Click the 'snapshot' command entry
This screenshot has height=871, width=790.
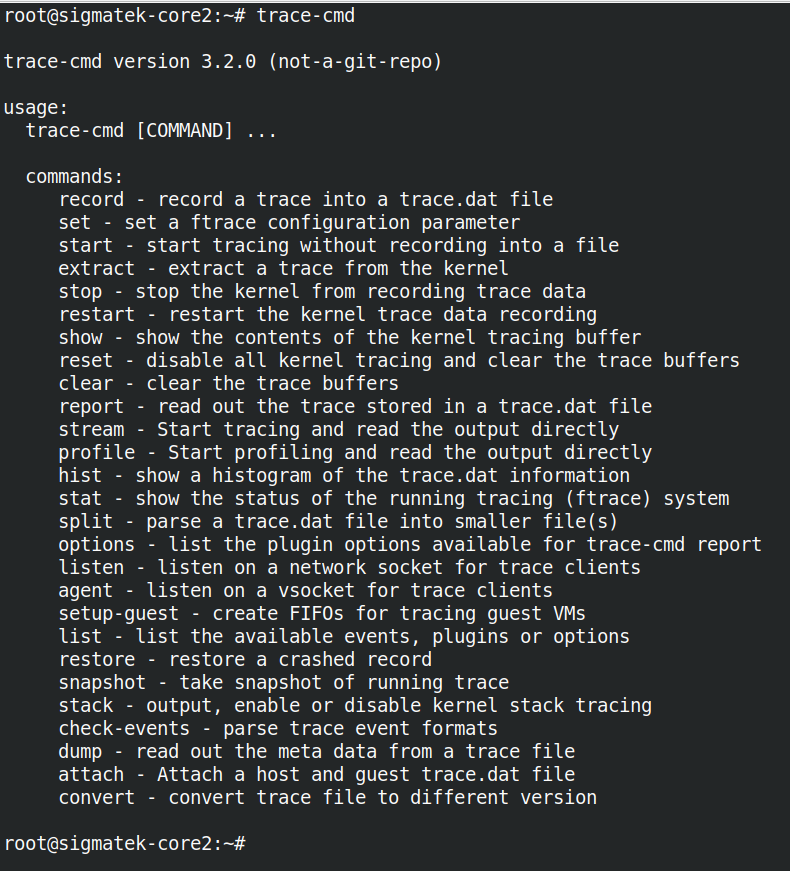pyautogui.click(x=102, y=682)
